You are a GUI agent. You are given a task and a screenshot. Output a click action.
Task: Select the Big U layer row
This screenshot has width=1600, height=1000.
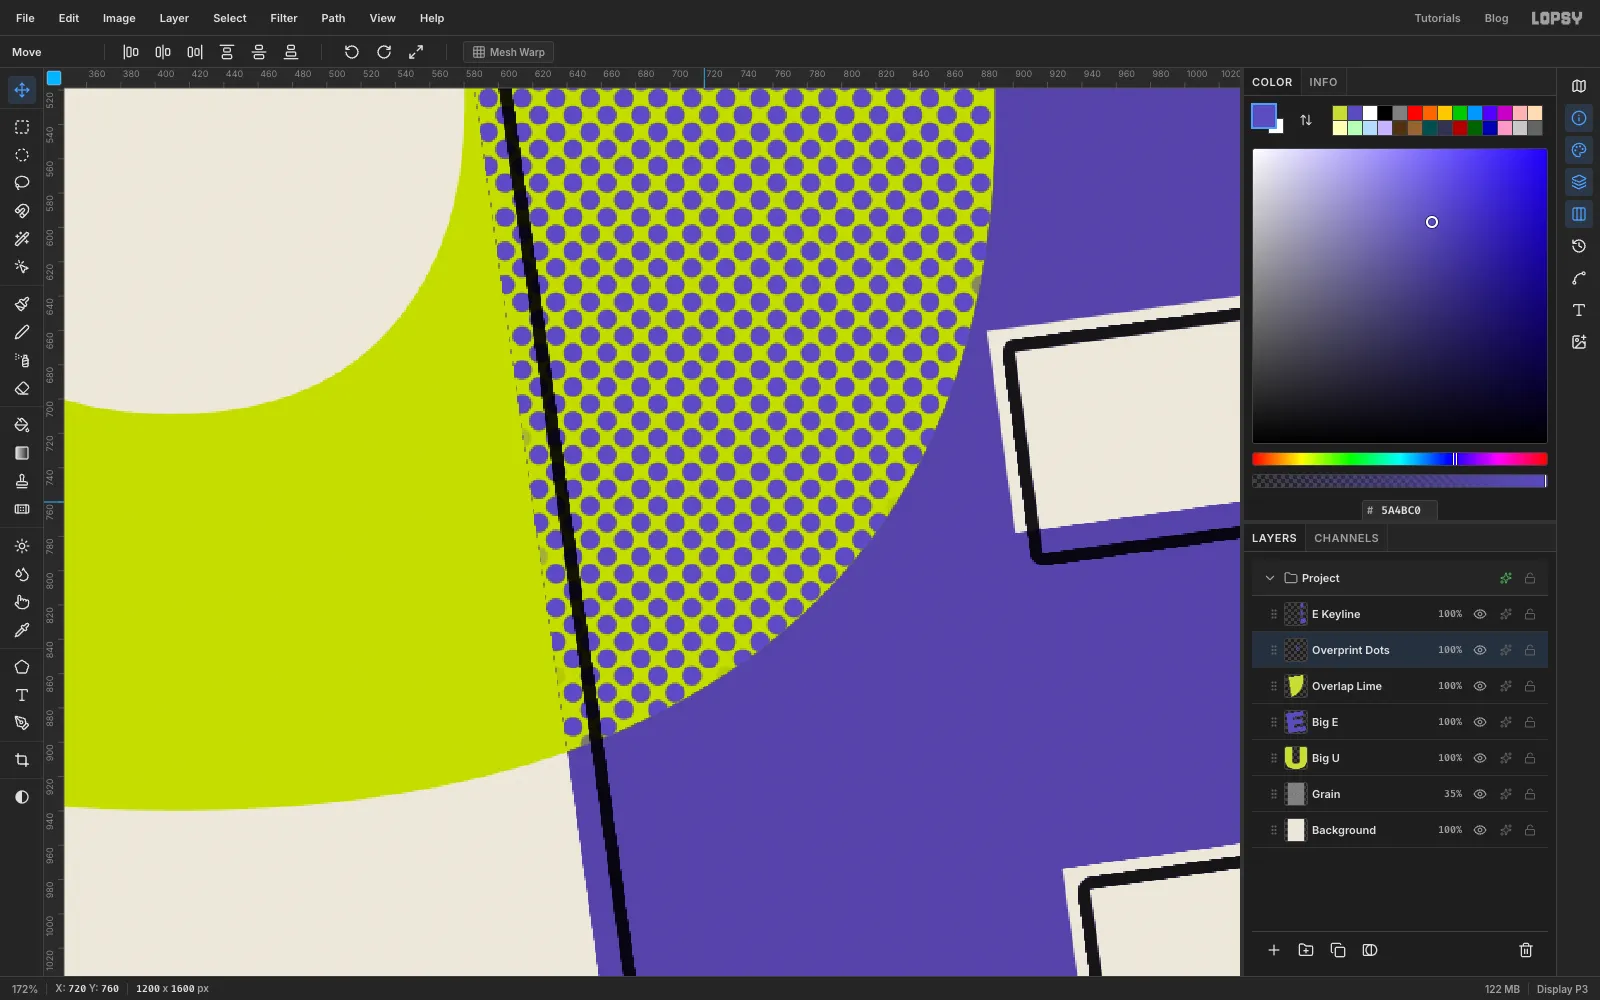click(1400, 758)
